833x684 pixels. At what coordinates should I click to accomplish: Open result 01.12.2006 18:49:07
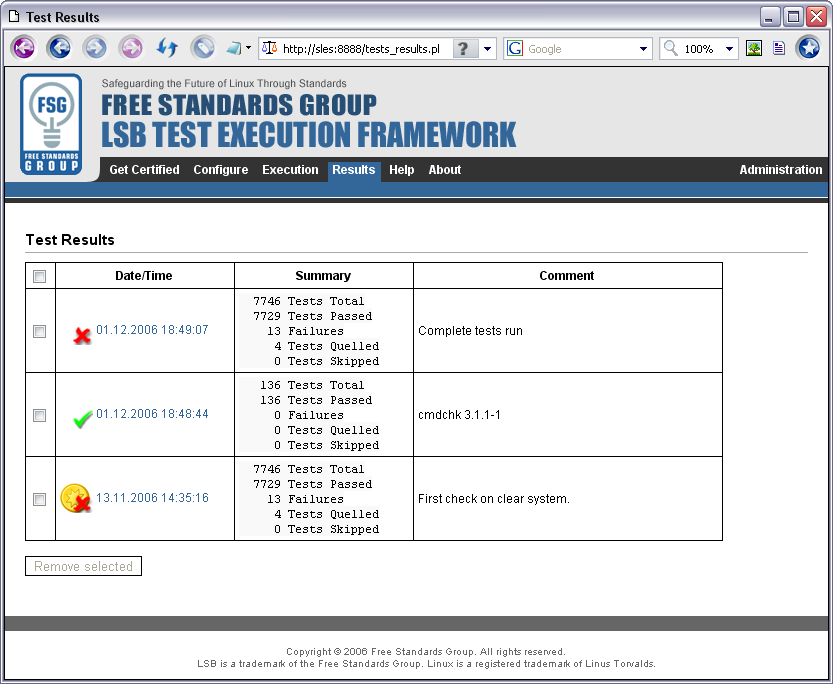click(152, 330)
